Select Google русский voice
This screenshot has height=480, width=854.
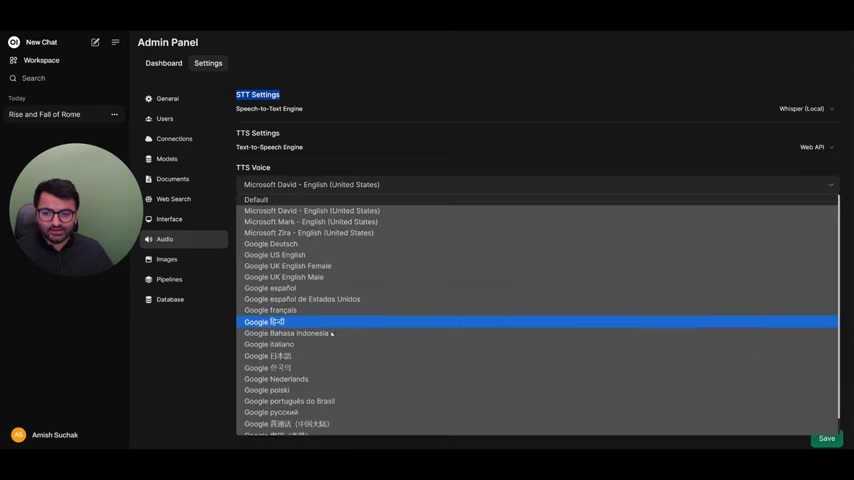(537, 412)
